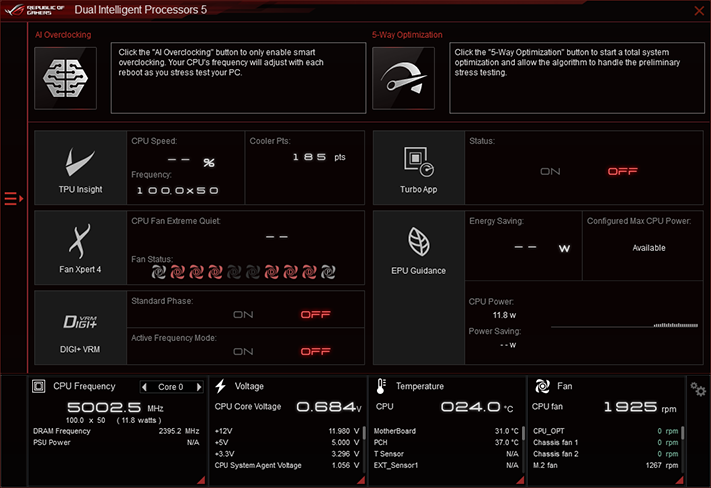Screen dimensions: 711x488
Task: Start AI Overclocking with the brain icon
Action: (66, 78)
